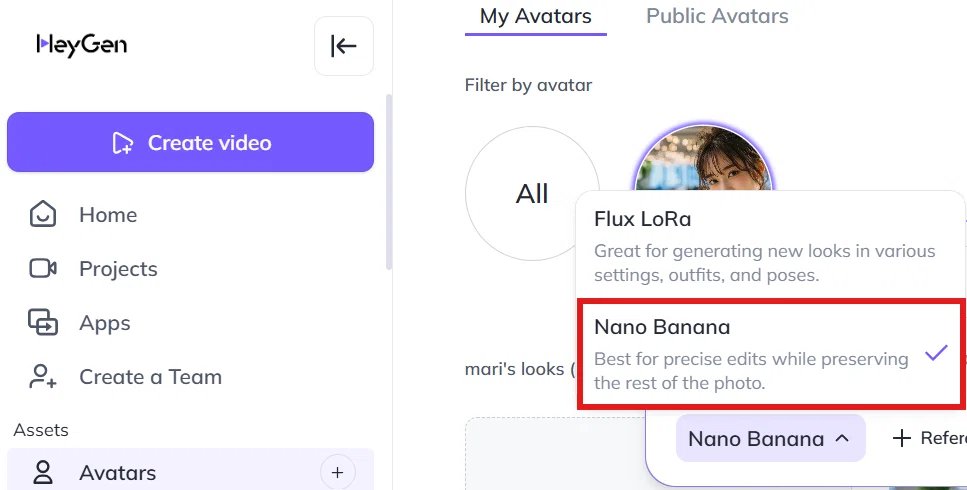Click the Nano Banana checkmark

[936, 353]
